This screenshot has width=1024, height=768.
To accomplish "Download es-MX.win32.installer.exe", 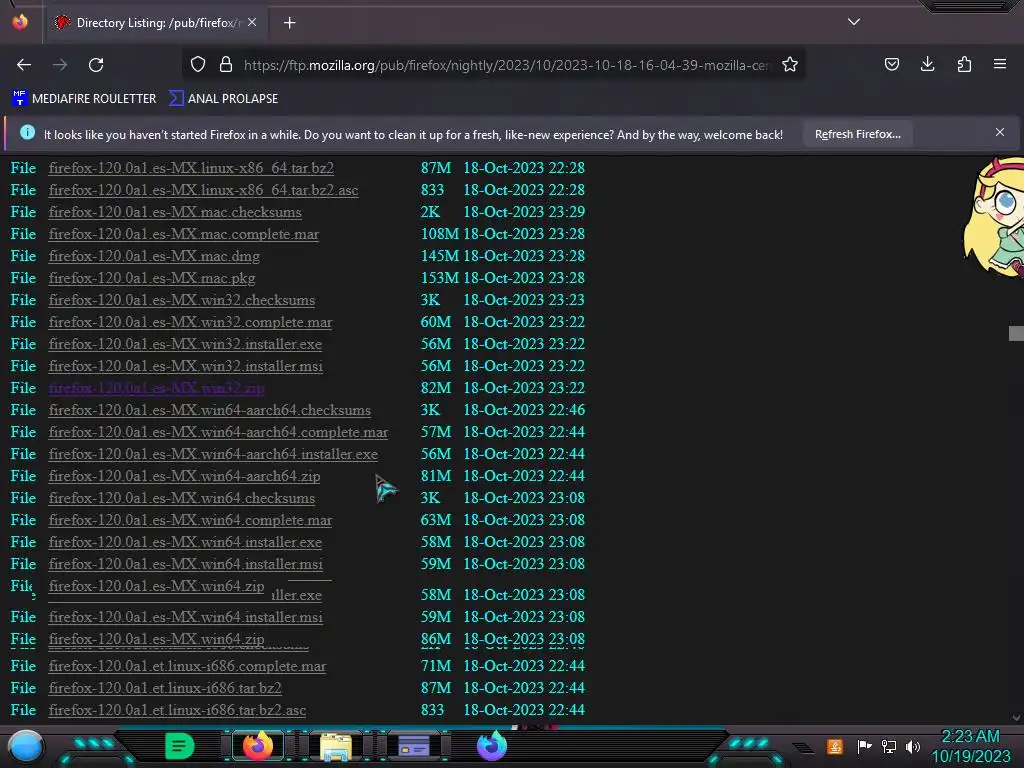I will pos(185,344).
